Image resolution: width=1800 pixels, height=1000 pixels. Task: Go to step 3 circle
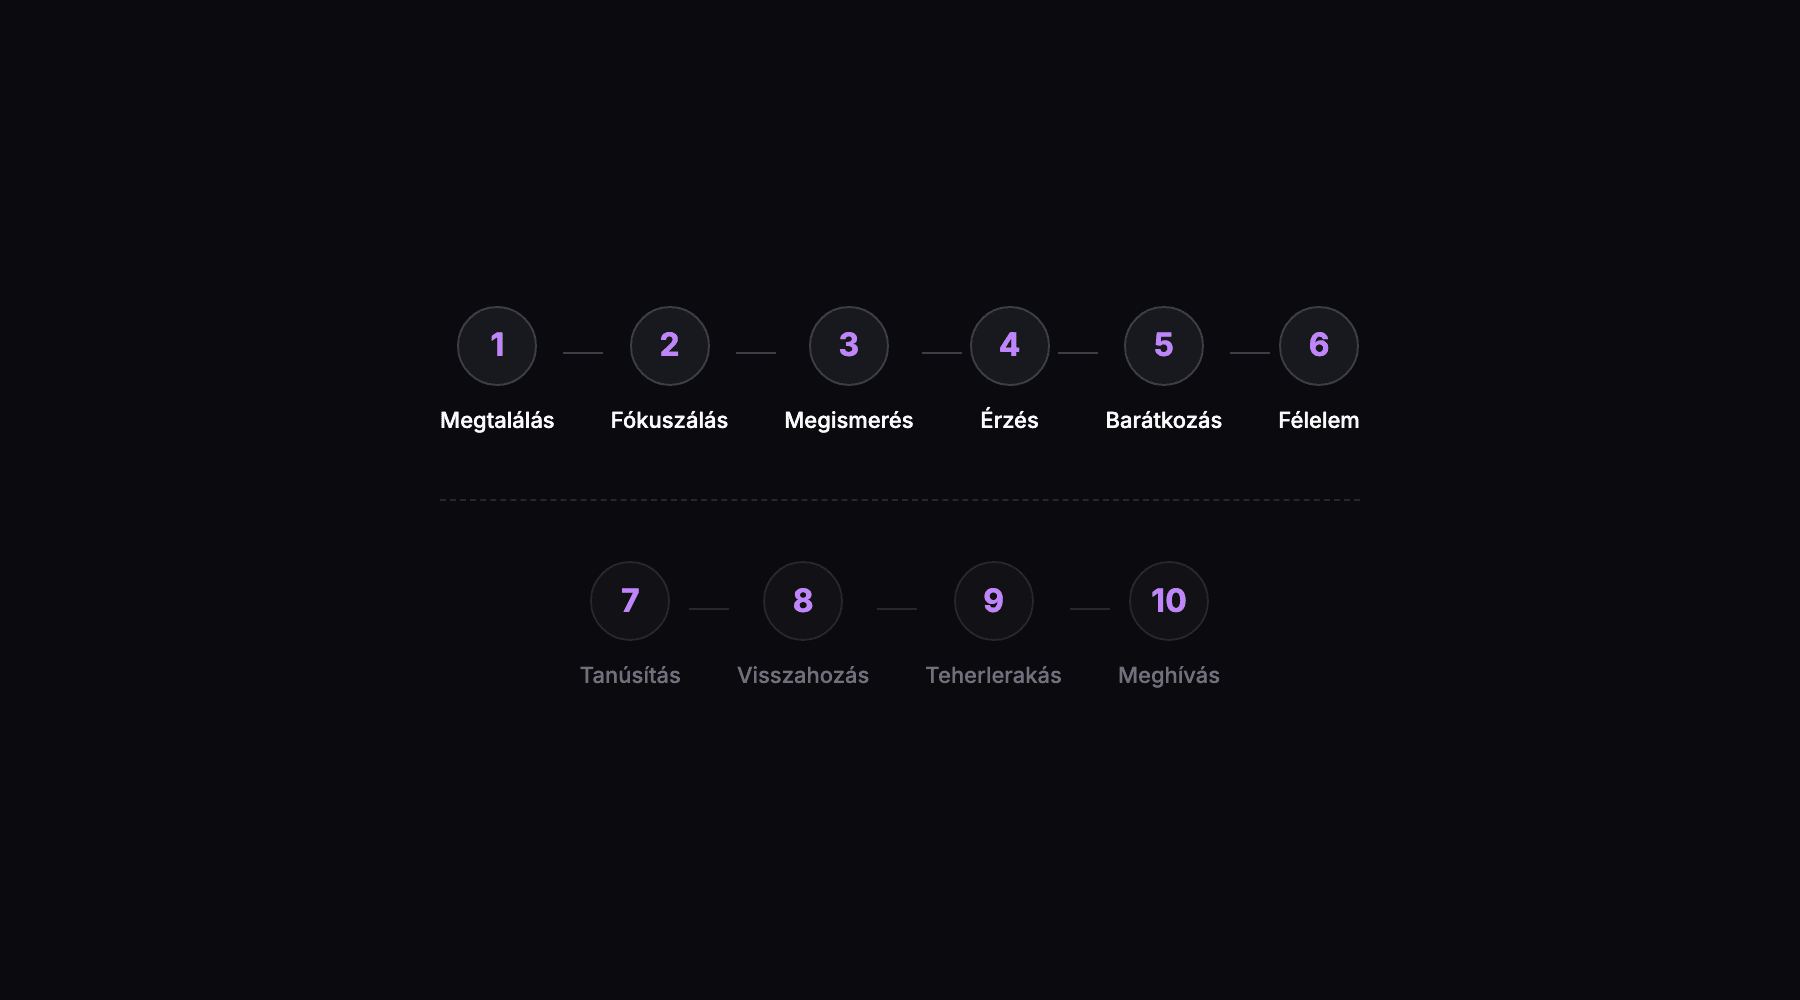pyautogui.click(x=849, y=346)
